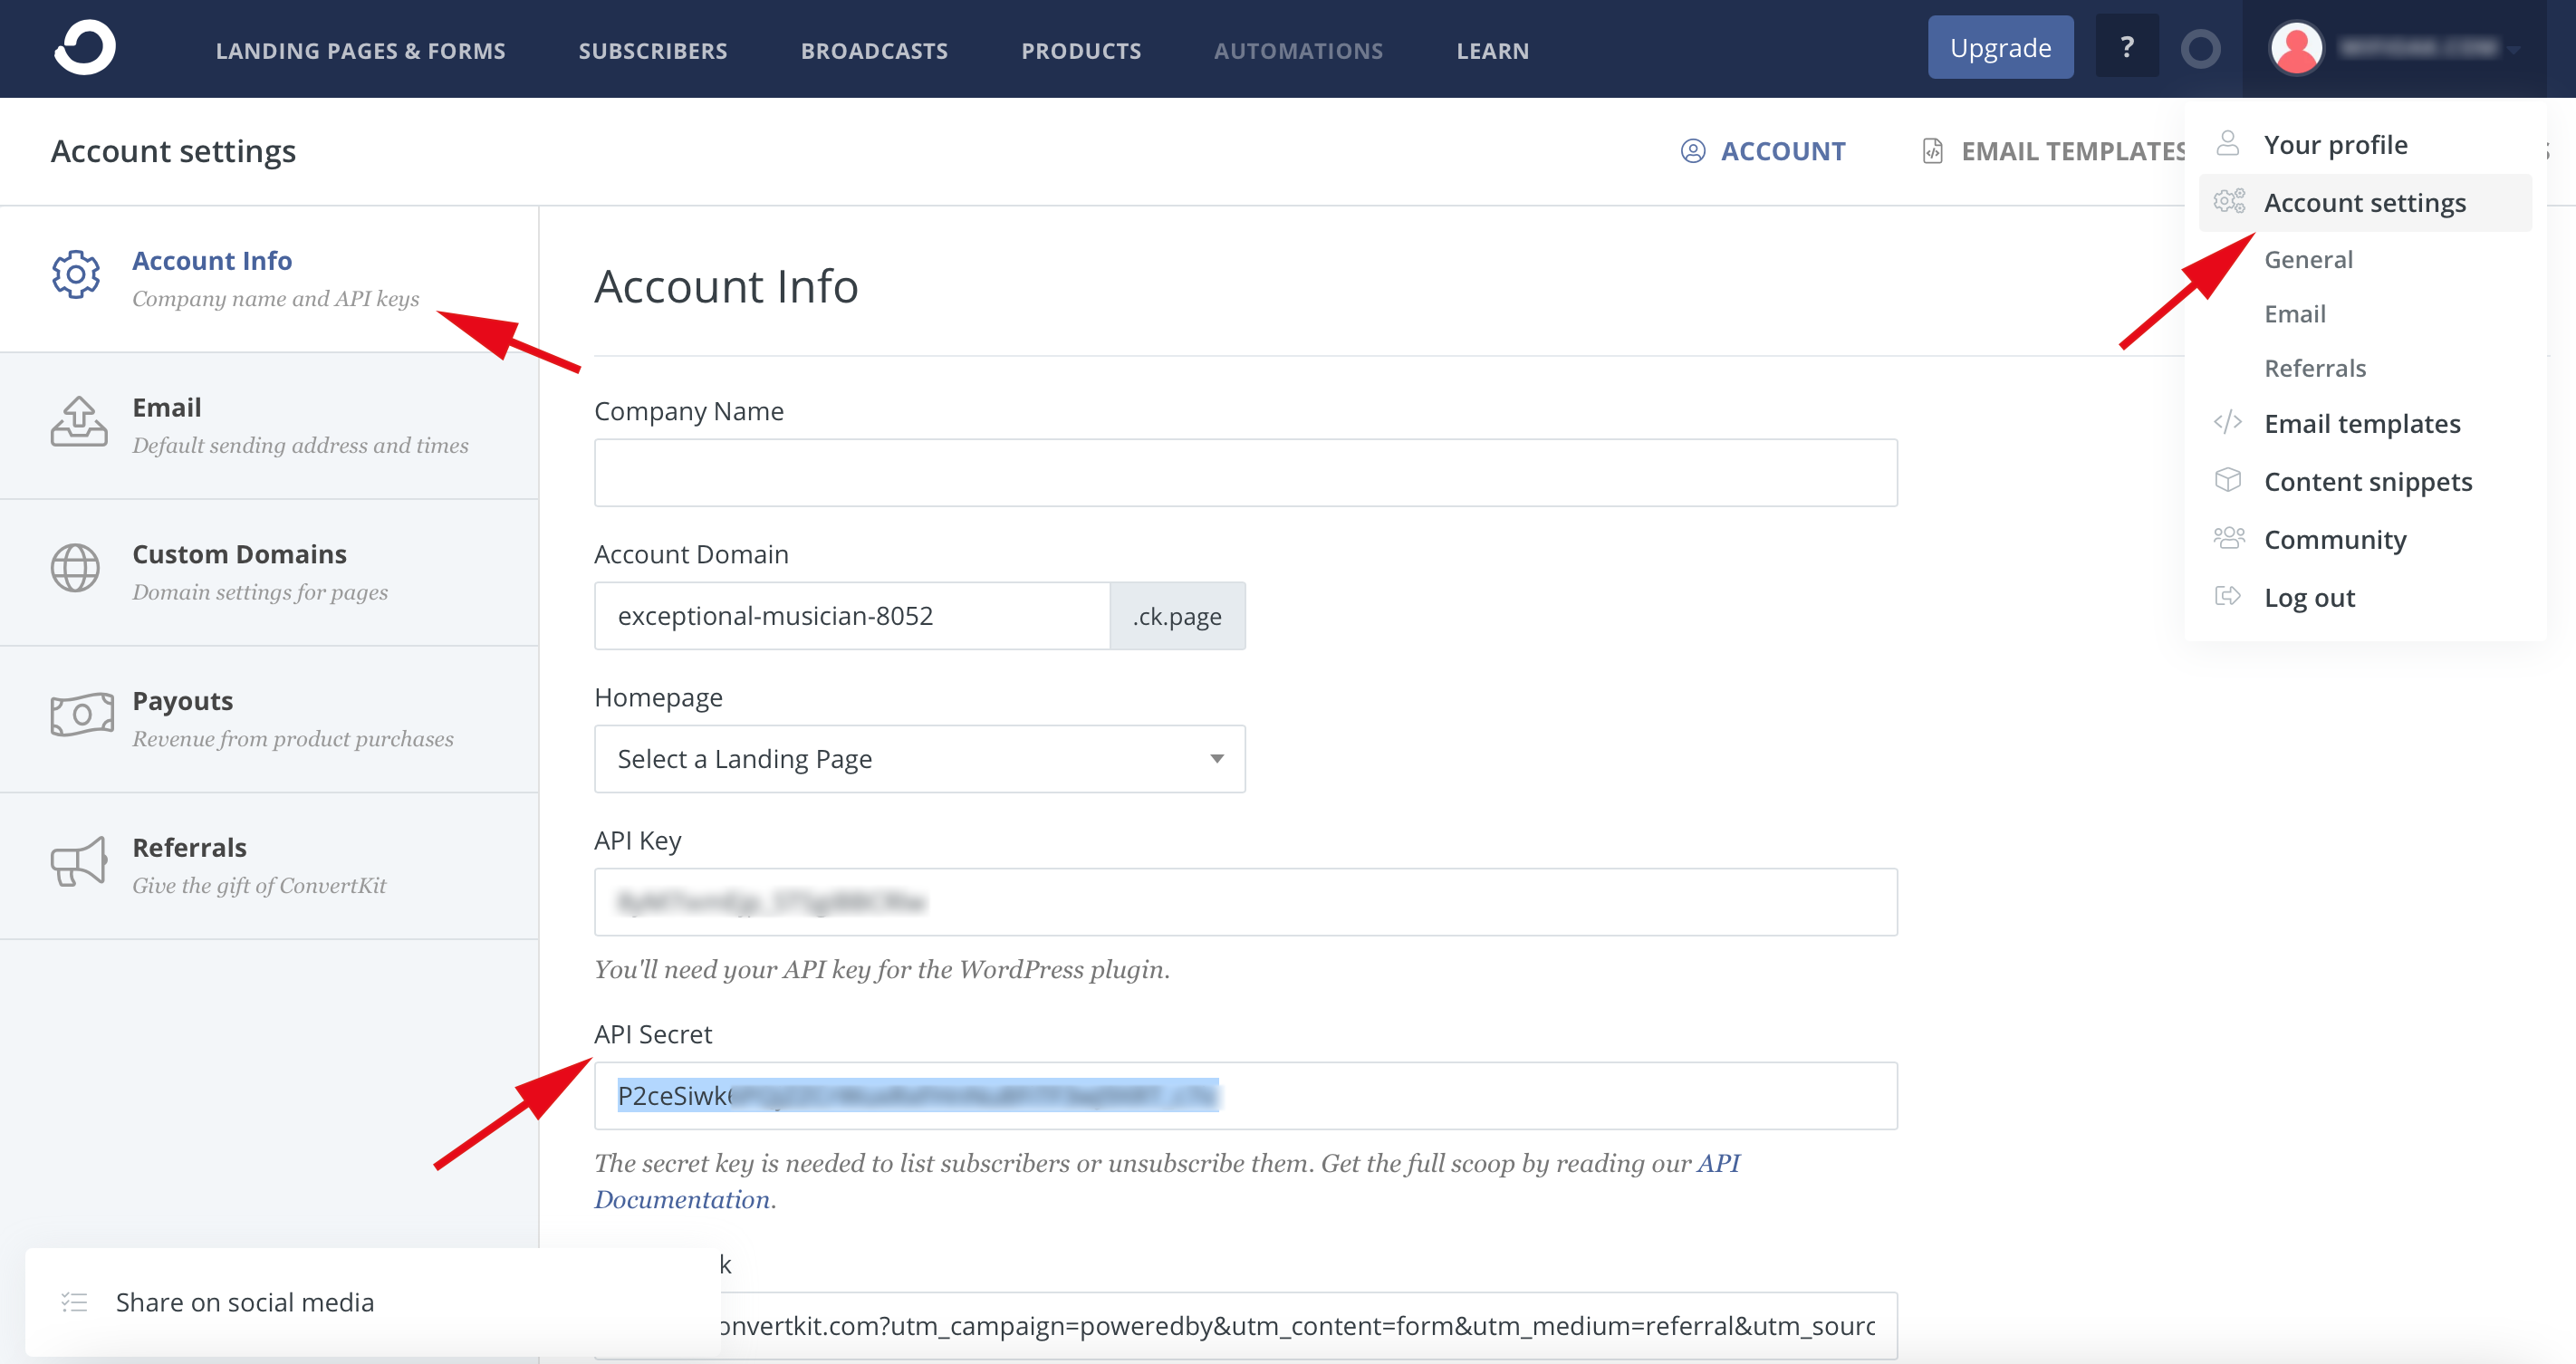Open Payouts settings section
The image size is (2576, 1364).
[x=269, y=719]
